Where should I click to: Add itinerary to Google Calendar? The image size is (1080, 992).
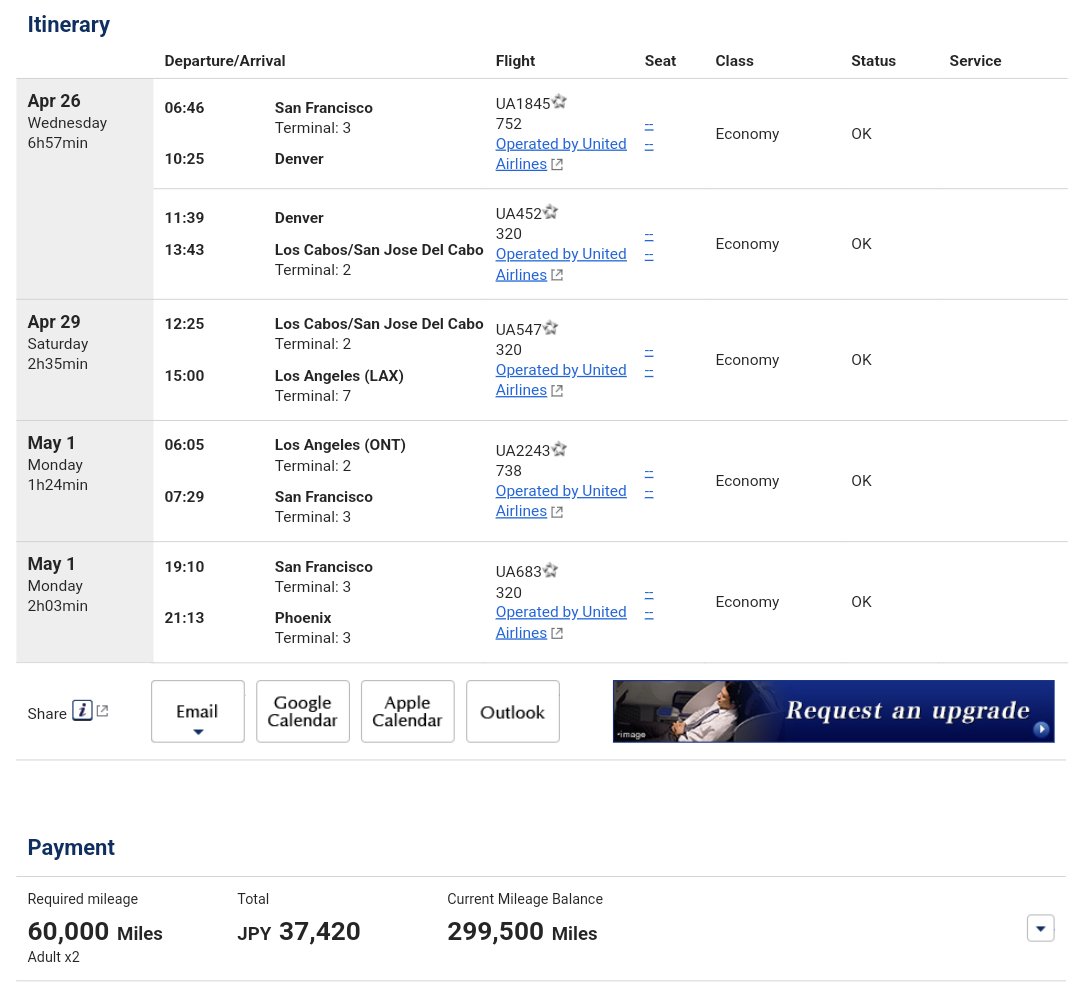click(x=302, y=712)
